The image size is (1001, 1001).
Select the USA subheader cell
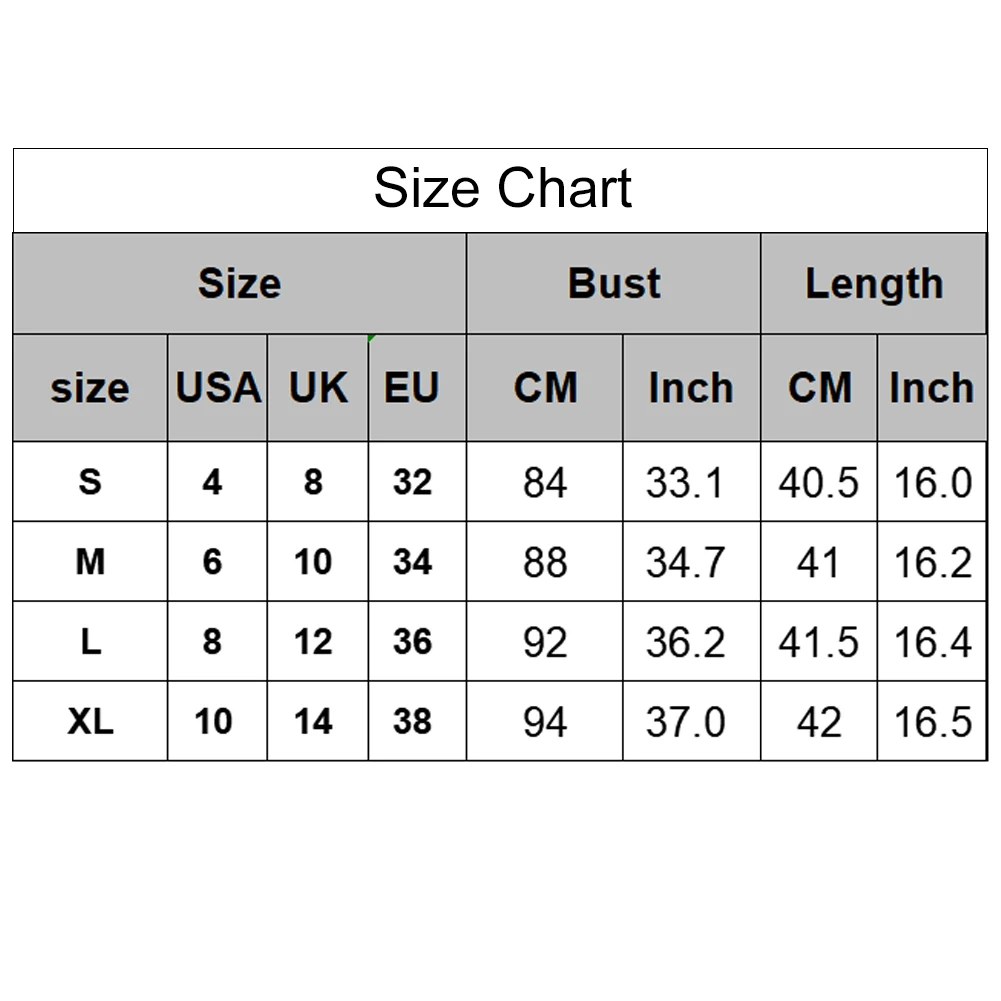click(217, 388)
